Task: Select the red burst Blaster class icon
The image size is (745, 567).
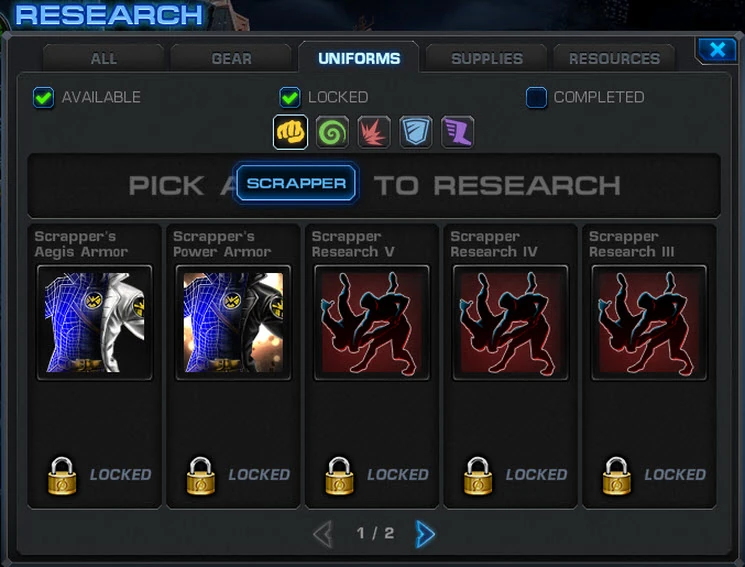Action: (374, 132)
